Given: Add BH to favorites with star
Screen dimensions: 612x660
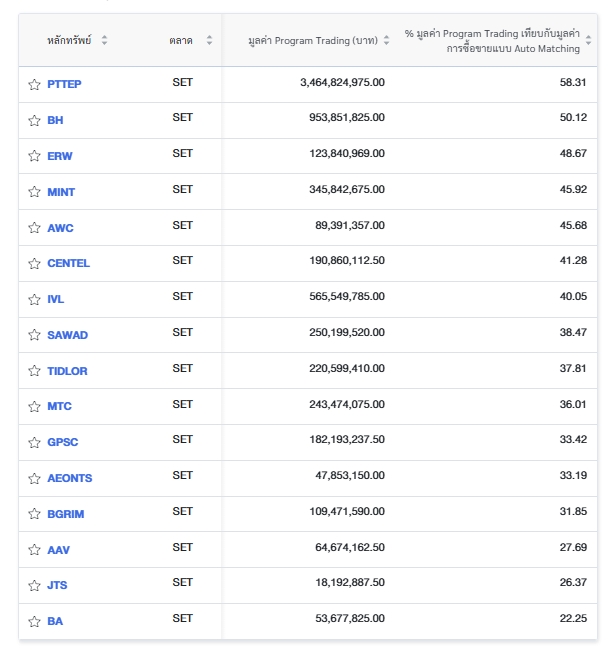Looking at the screenshot, I should pyautogui.click(x=34, y=121).
